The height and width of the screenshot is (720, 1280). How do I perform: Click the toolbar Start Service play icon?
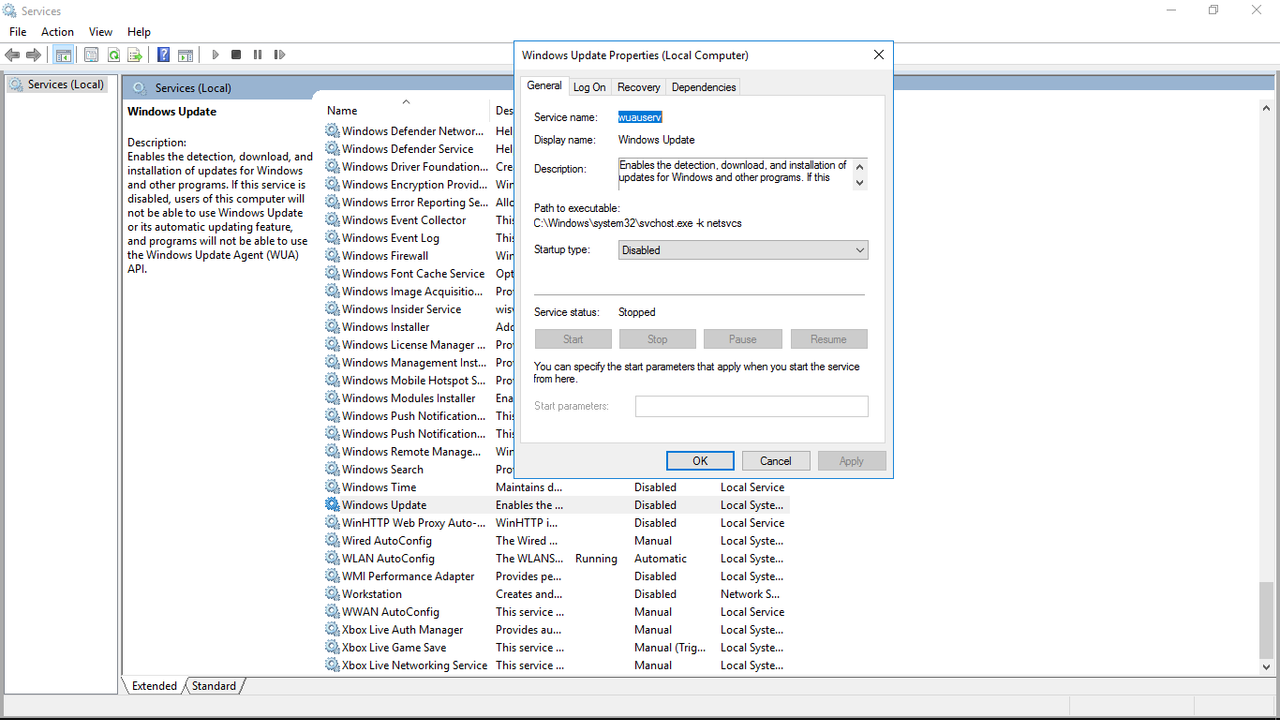pos(215,55)
